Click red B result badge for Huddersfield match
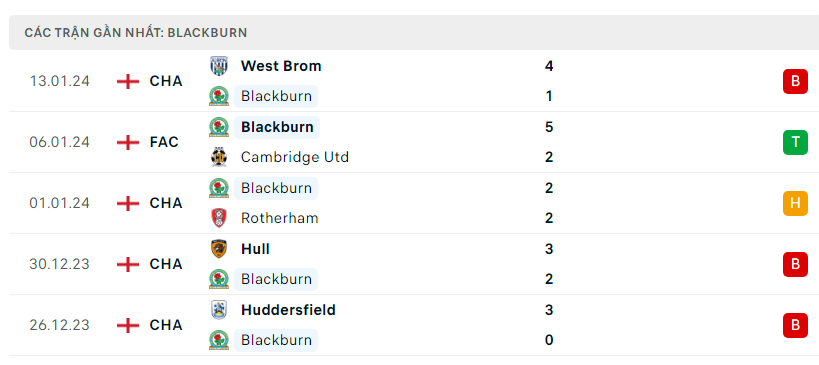This screenshot has height=365, width=819. click(795, 325)
